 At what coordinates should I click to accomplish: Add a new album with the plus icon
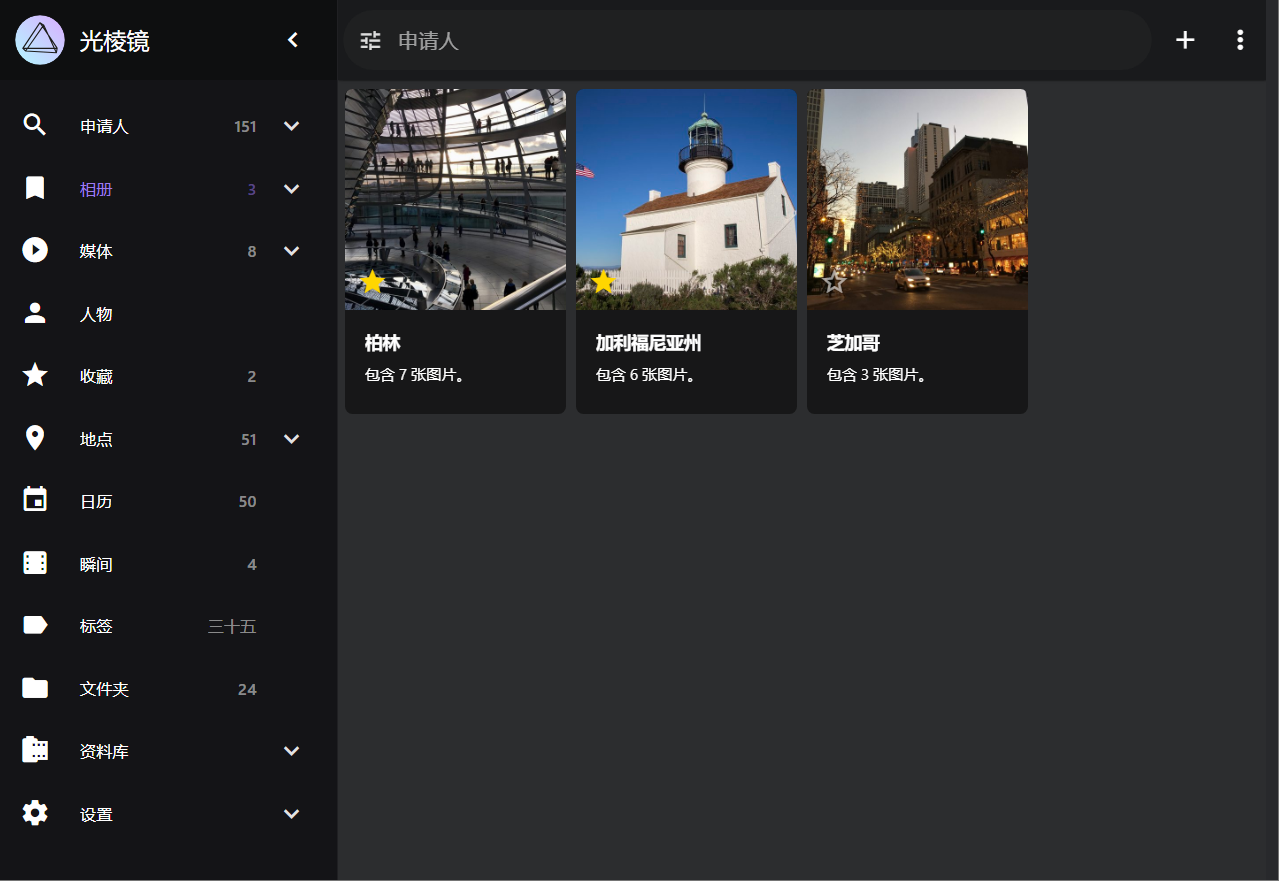(x=1185, y=40)
